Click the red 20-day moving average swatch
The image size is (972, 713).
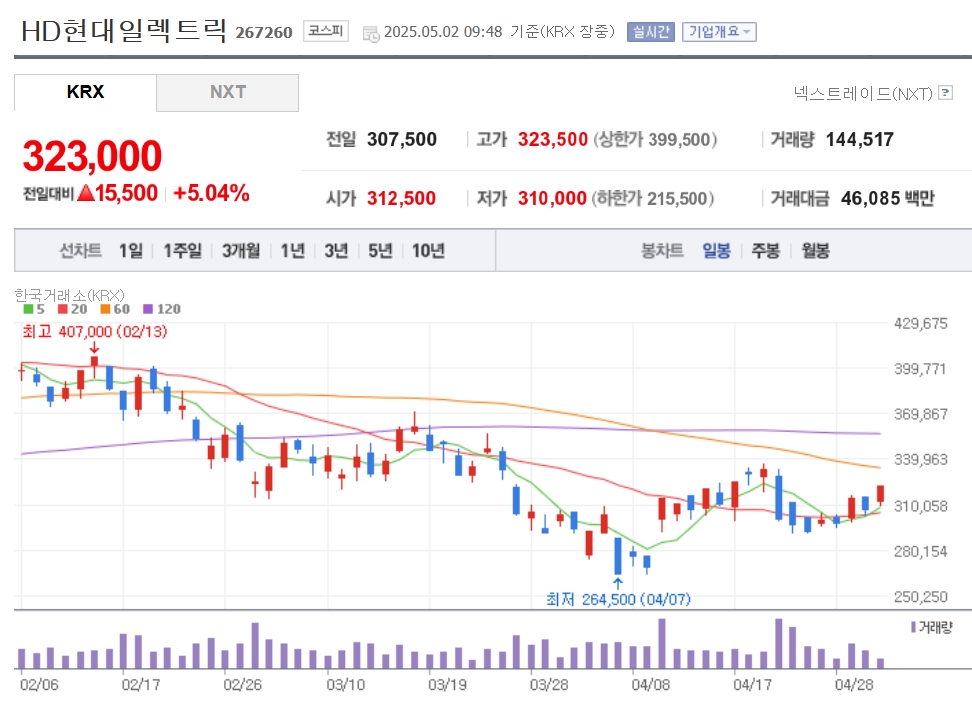click(x=63, y=309)
